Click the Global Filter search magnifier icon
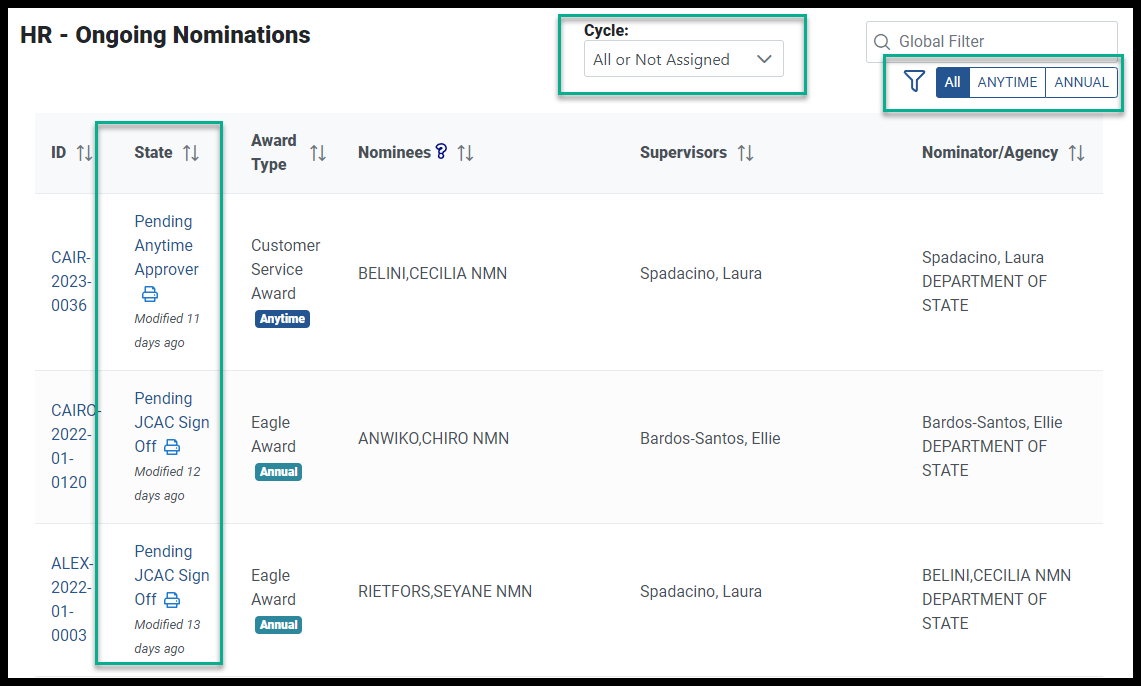Viewport: 1141px width, 686px height. coord(881,42)
